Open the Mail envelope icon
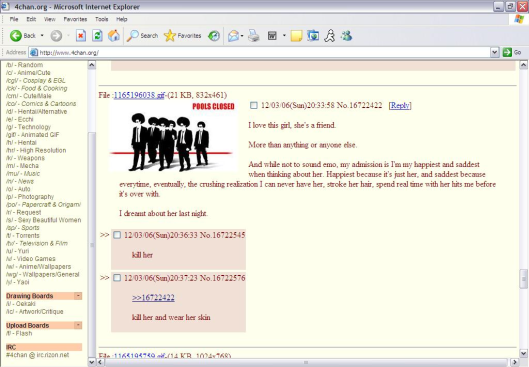Screen dimensions: 529x367 click(233, 35)
